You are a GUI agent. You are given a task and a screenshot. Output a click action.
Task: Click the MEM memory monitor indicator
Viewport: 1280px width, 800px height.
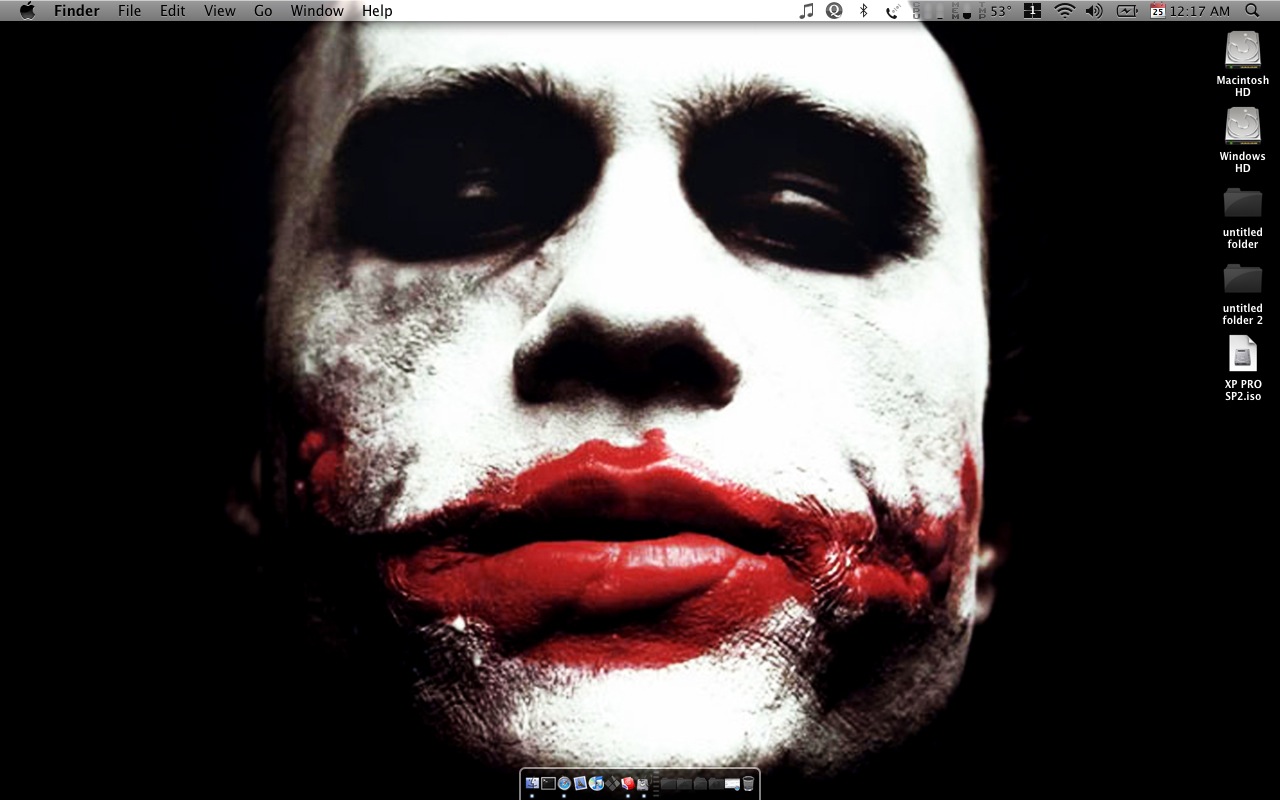click(962, 11)
